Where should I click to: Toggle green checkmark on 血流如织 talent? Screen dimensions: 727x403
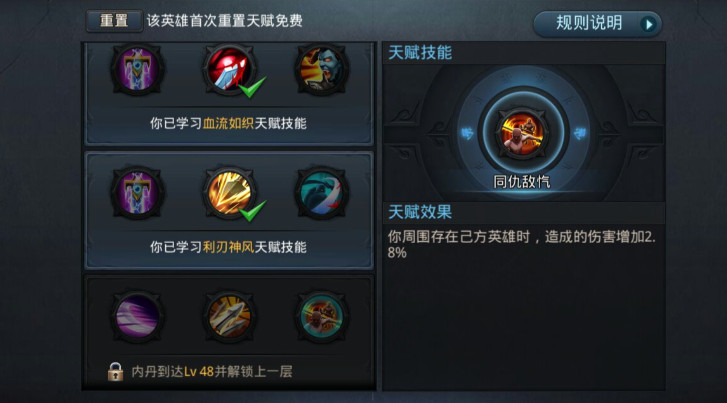point(252,87)
